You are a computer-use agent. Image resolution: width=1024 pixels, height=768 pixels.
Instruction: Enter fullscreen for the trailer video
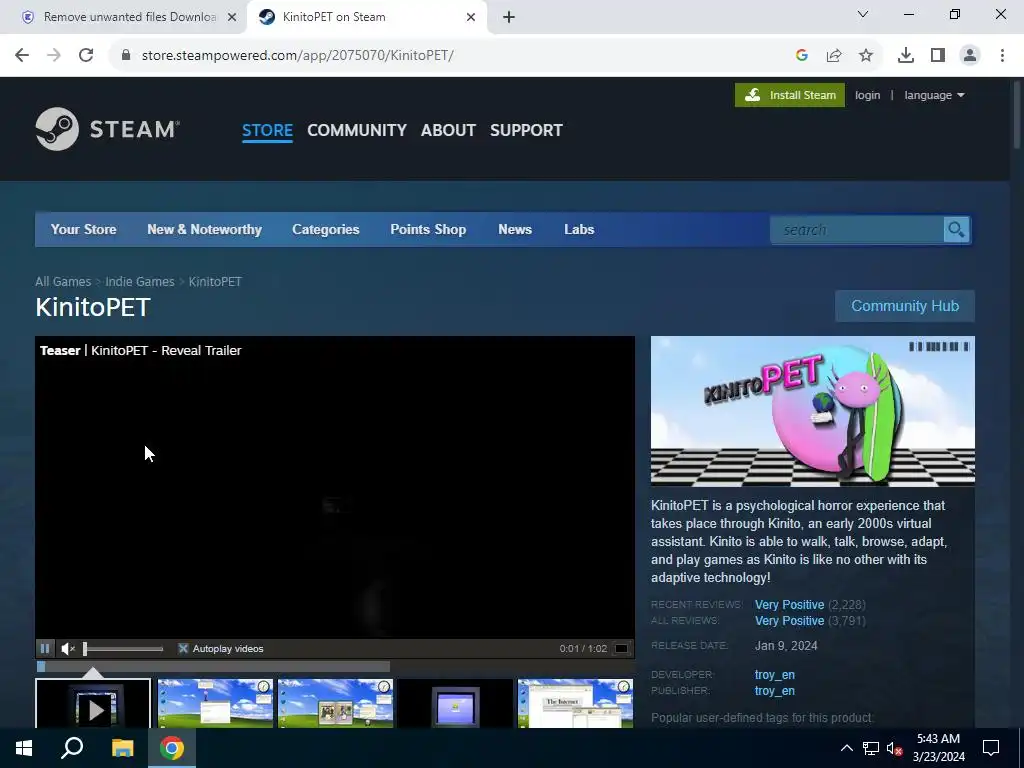[x=622, y=648]
